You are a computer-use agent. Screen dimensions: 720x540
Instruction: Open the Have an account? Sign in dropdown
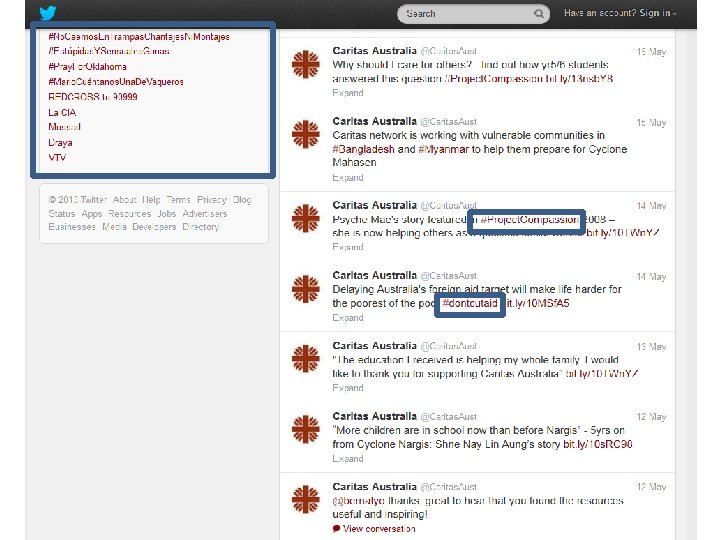[x=620, y=13]
